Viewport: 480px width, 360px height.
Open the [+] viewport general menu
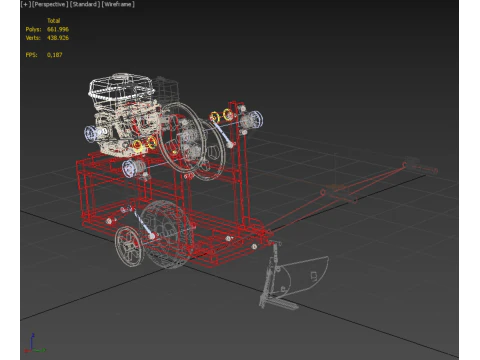pos(26,4)
